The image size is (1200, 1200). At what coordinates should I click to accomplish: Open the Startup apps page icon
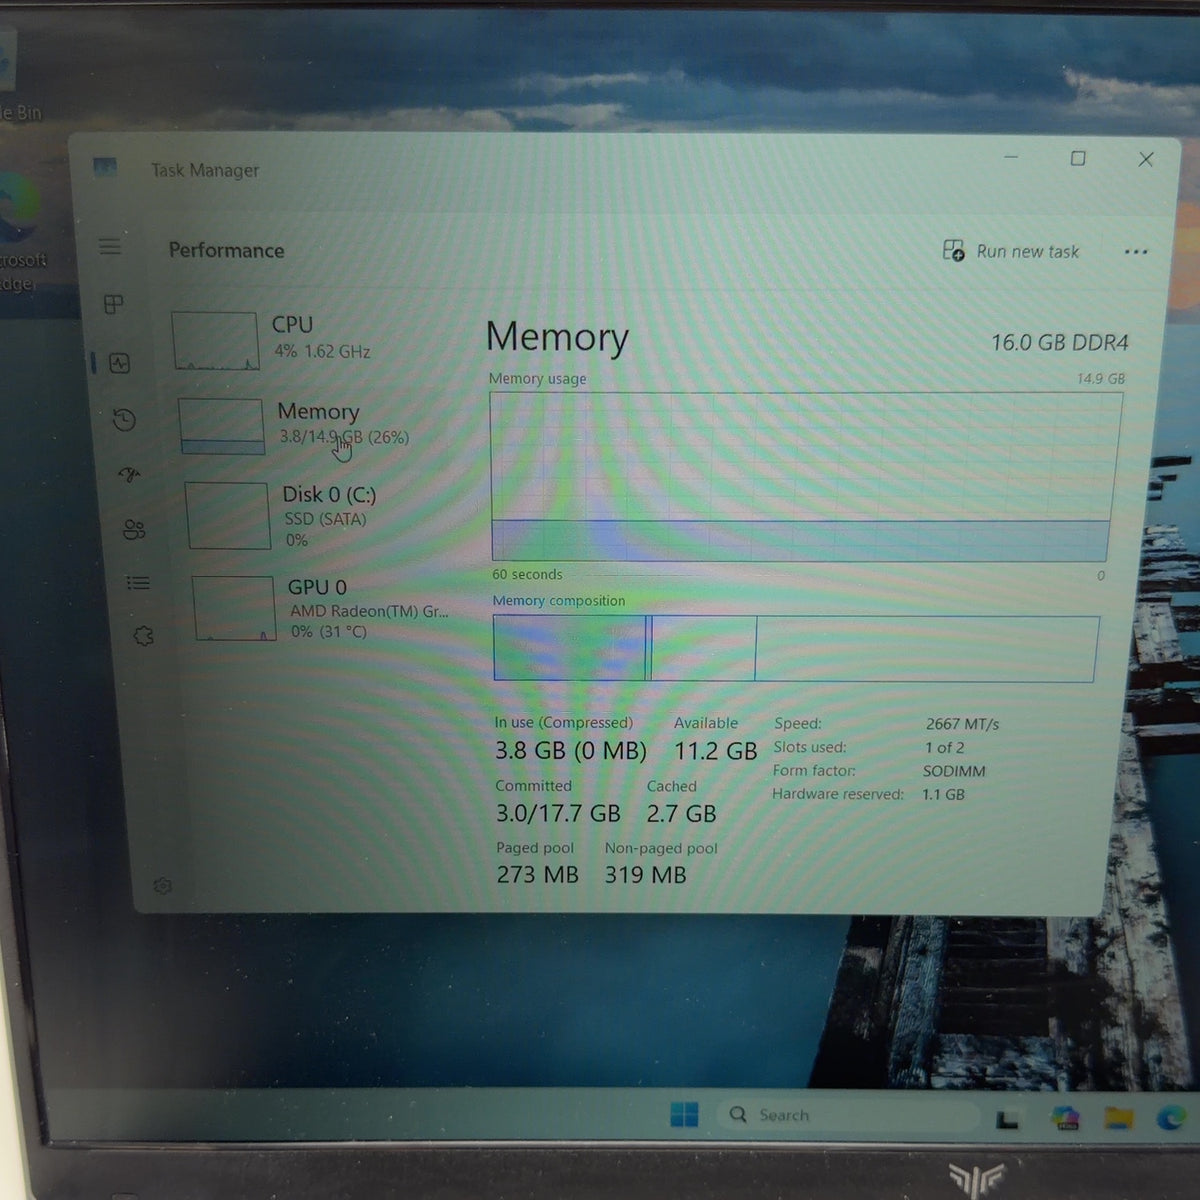pyautogui.click(x=130, y=474)
